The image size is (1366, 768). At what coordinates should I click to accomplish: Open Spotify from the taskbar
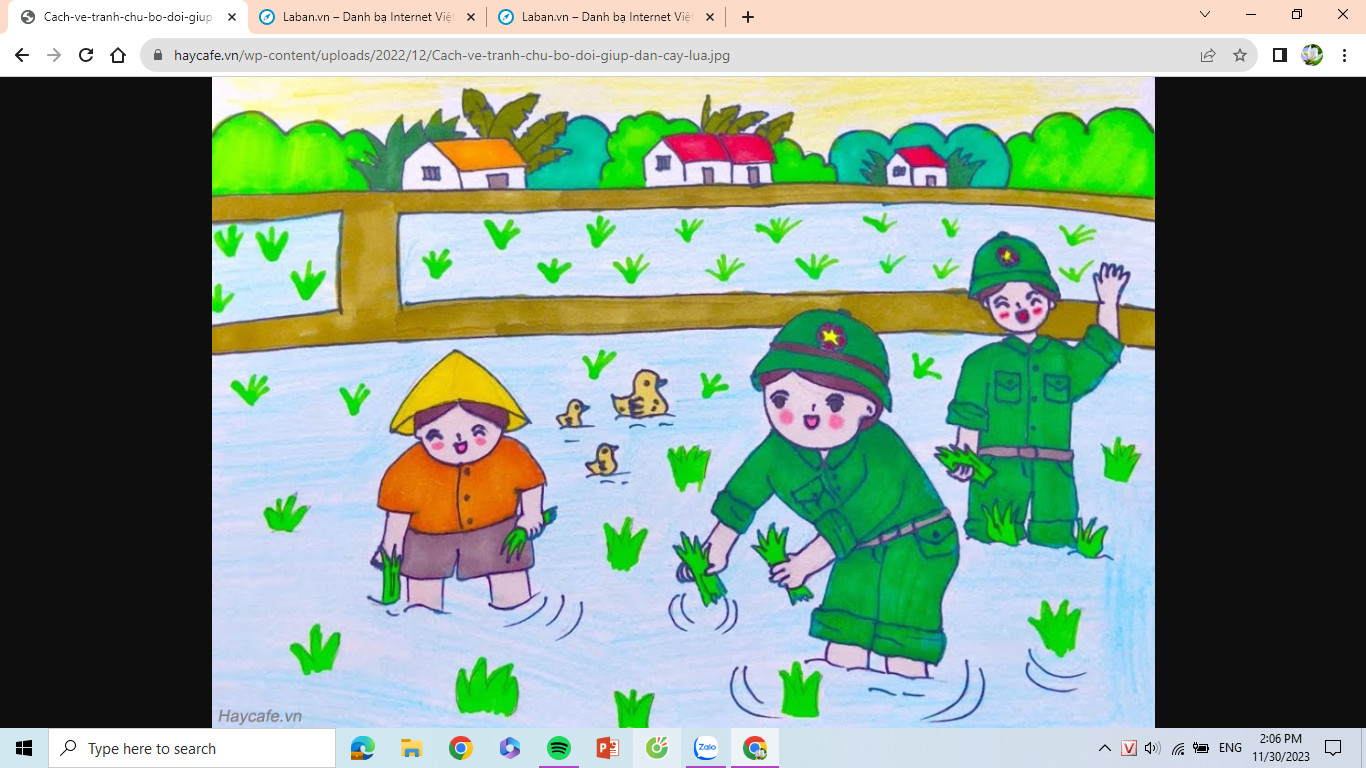pos(559,748)
